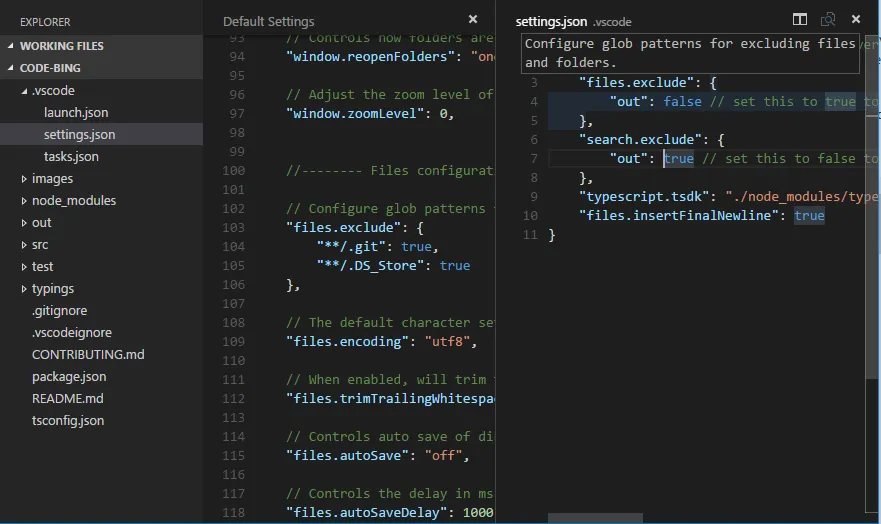Open package.json file
The width and height of the screenshot is (881, 524).
69,376
